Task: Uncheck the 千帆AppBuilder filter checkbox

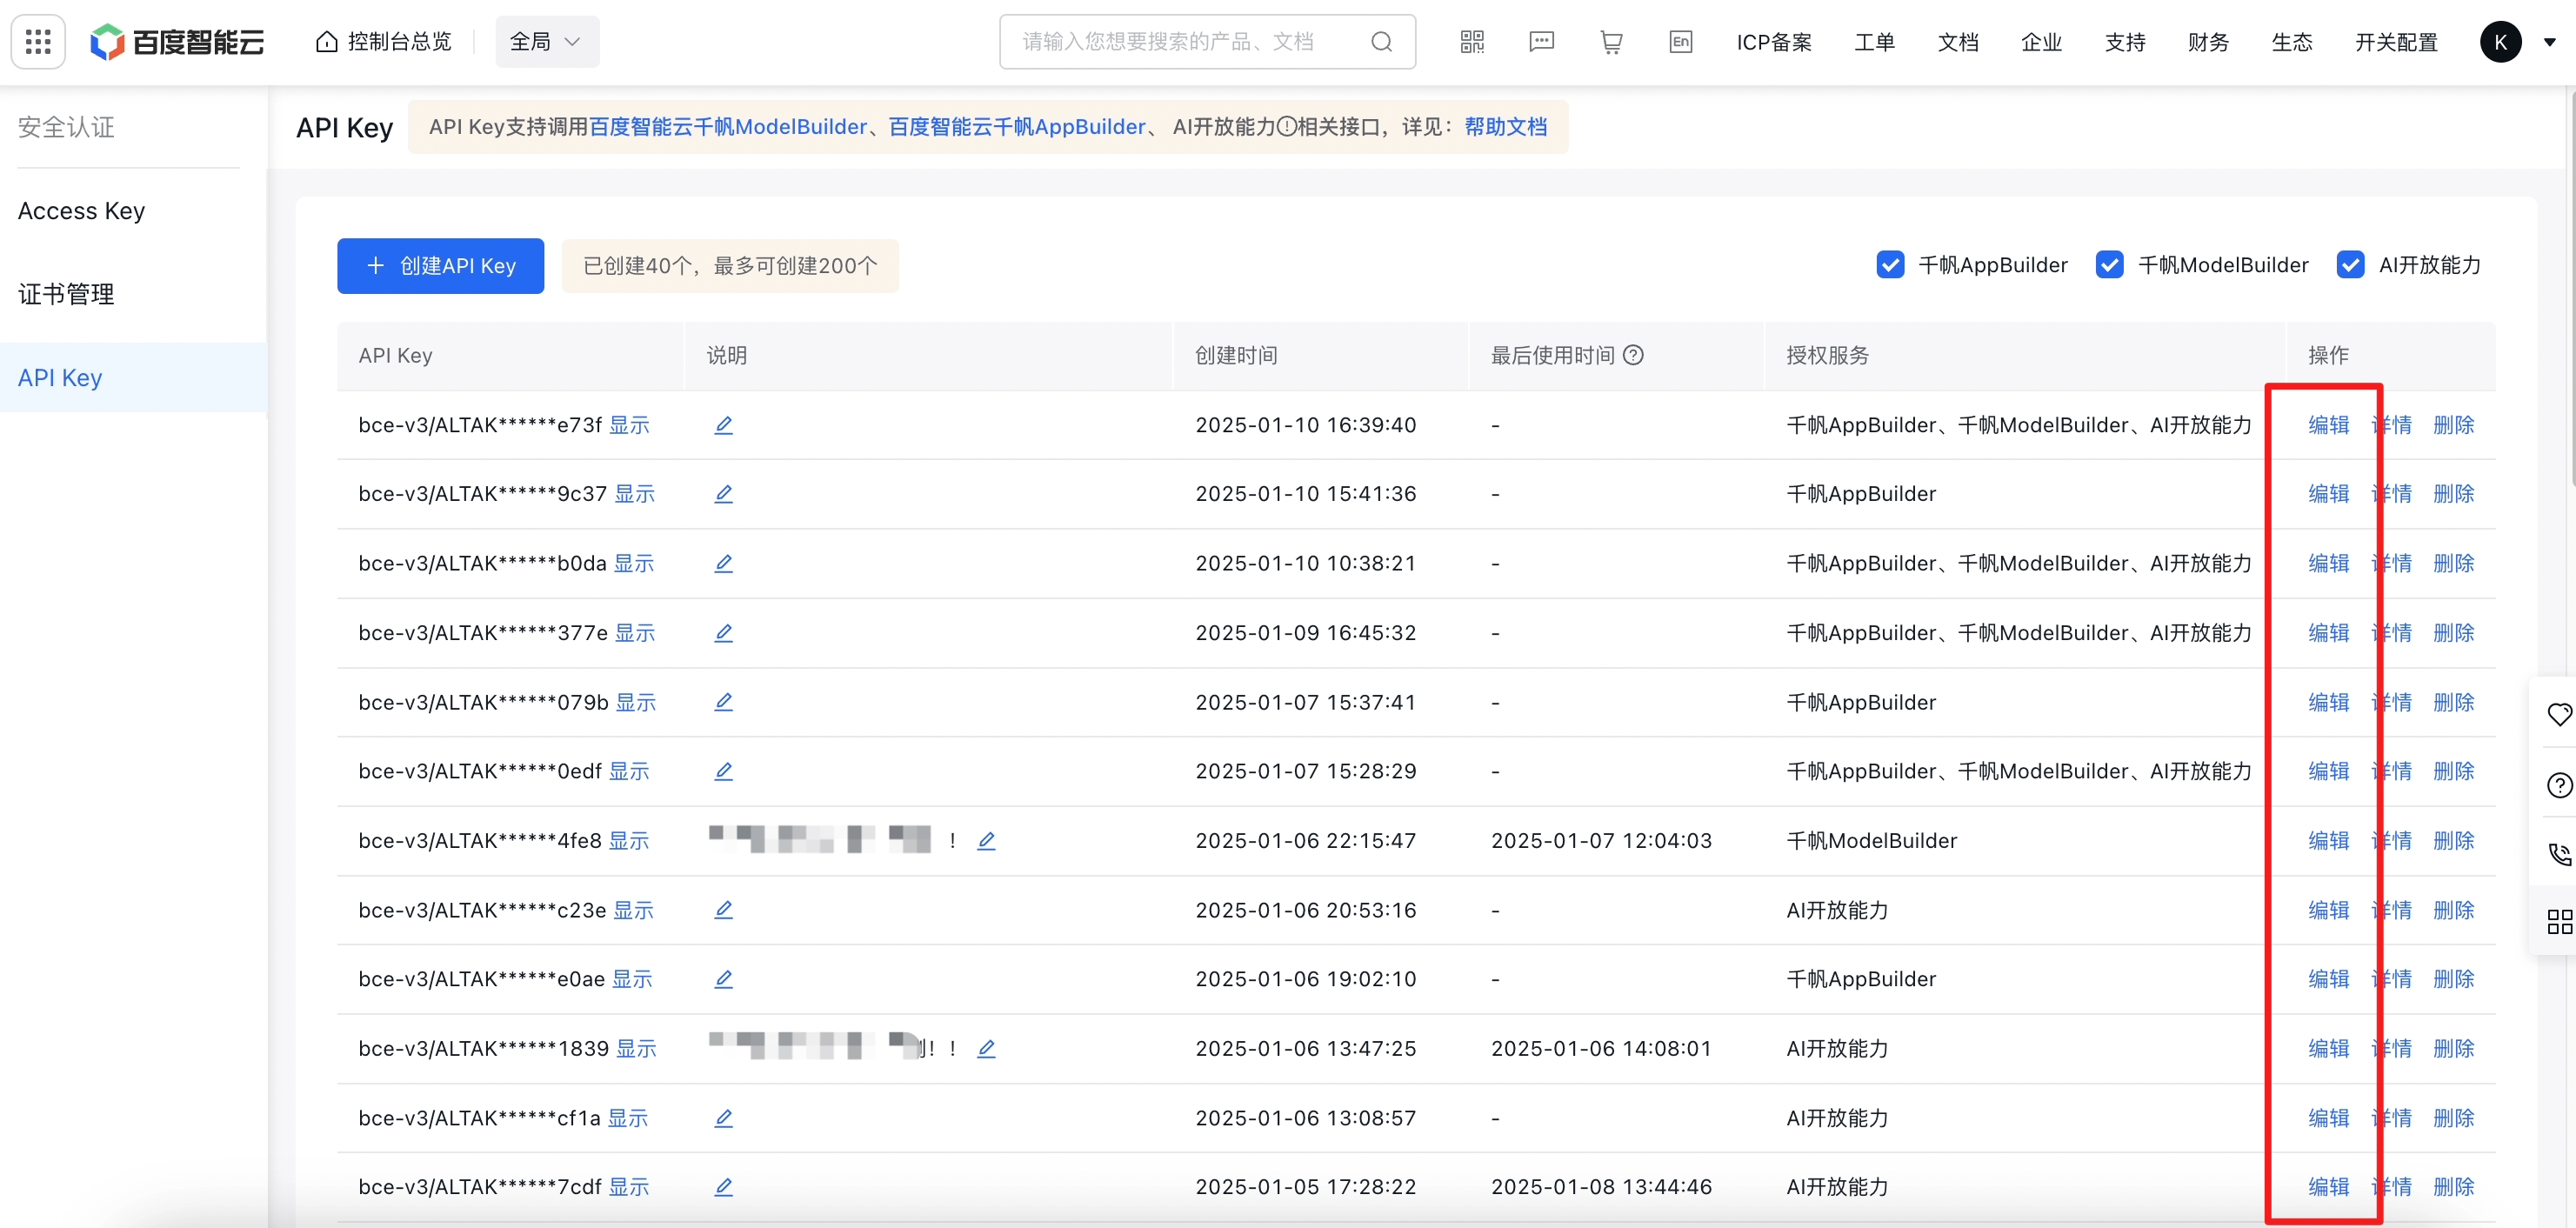Action: (1890, 265)
